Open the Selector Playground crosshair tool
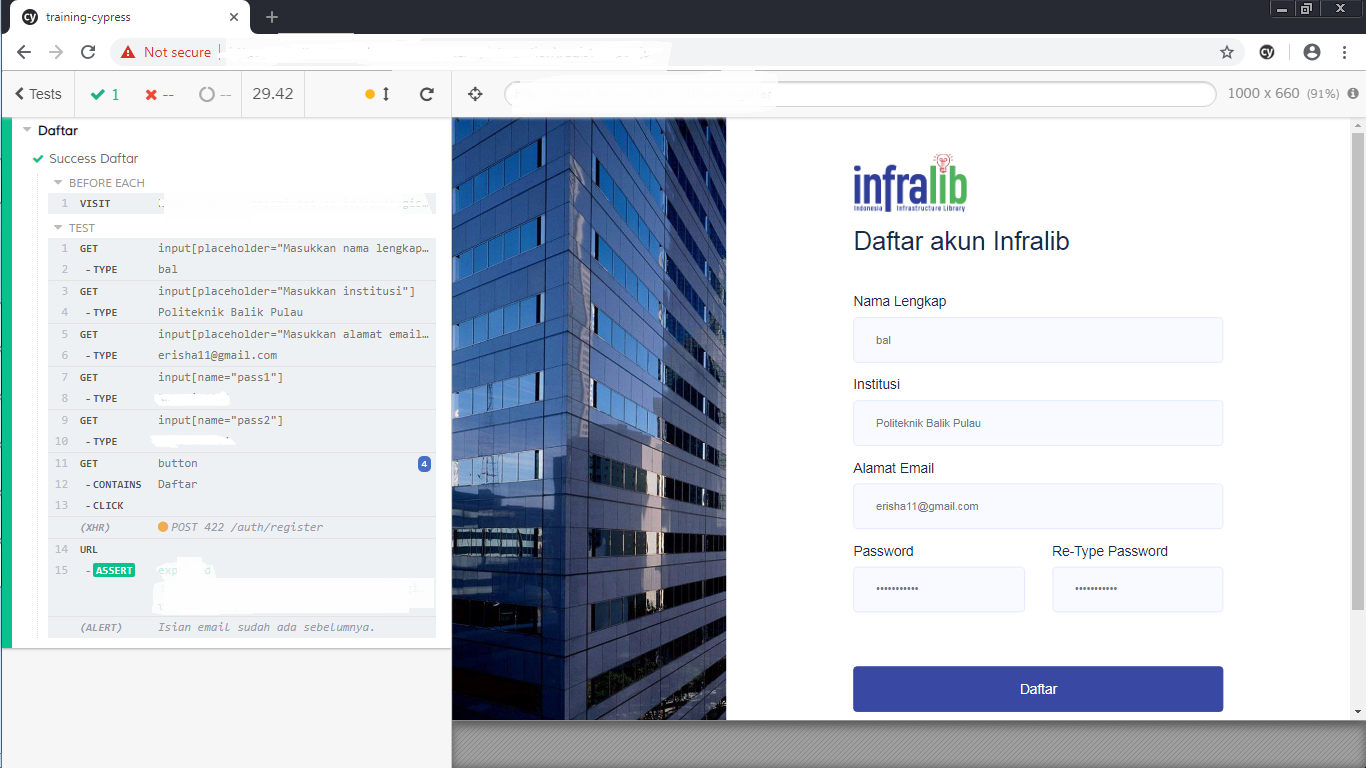This screenshot has width=1366, height=768. [474, 93]
